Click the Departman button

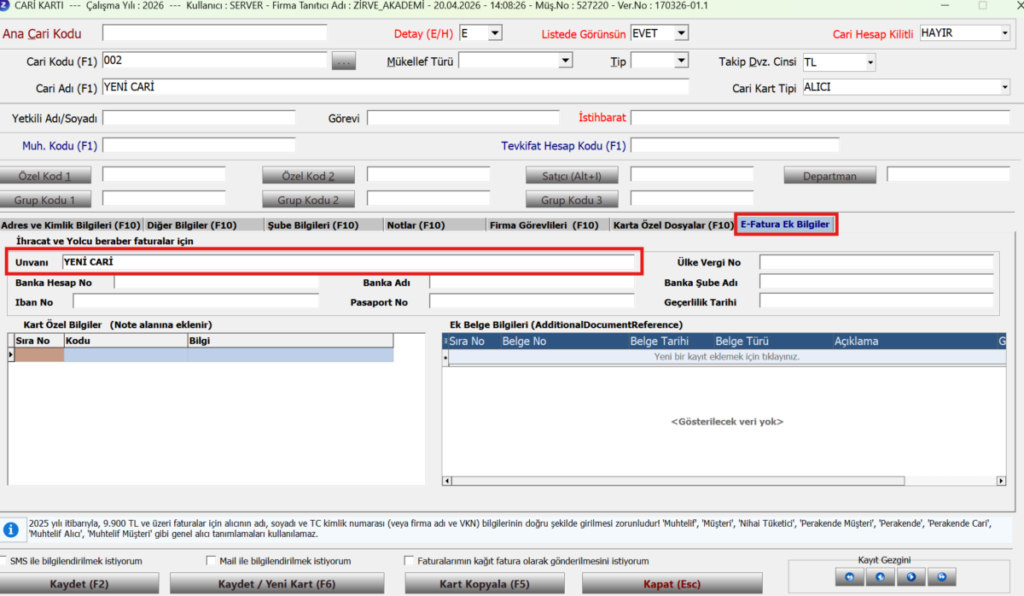tap(829, 176)
